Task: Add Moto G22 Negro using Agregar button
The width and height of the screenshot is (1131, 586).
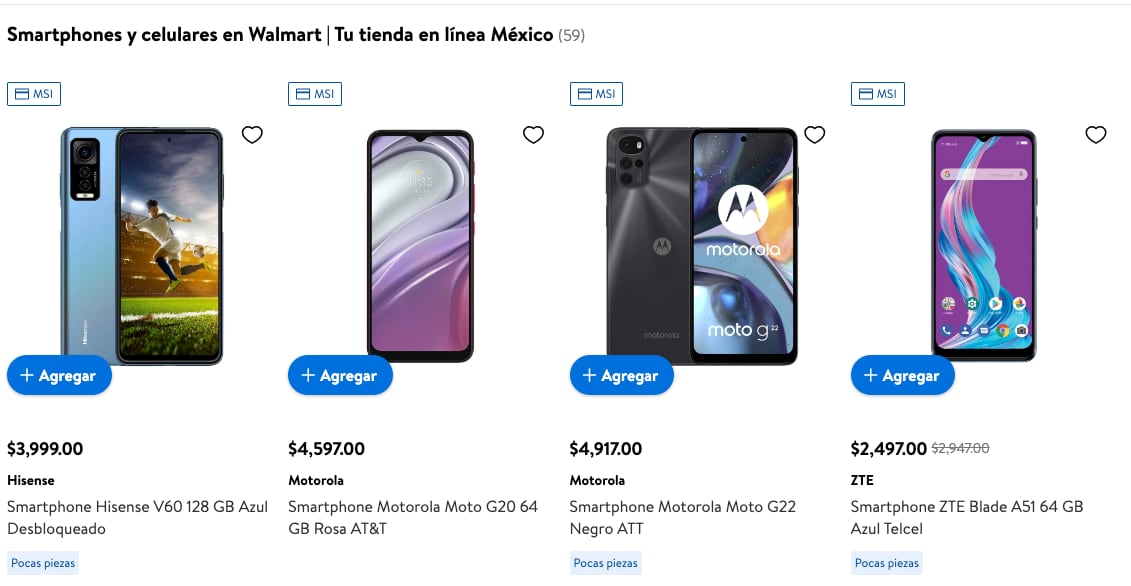Action: pos(622,376)
